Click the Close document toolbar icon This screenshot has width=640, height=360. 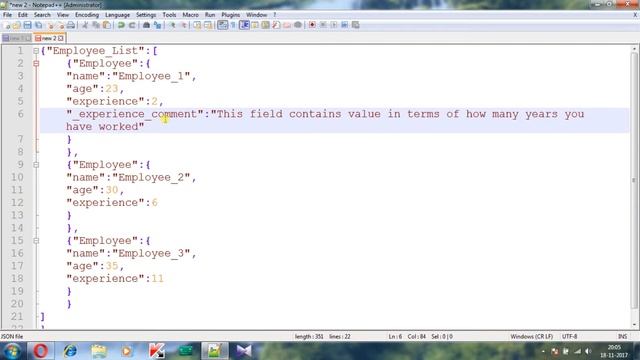coord(50,25)
